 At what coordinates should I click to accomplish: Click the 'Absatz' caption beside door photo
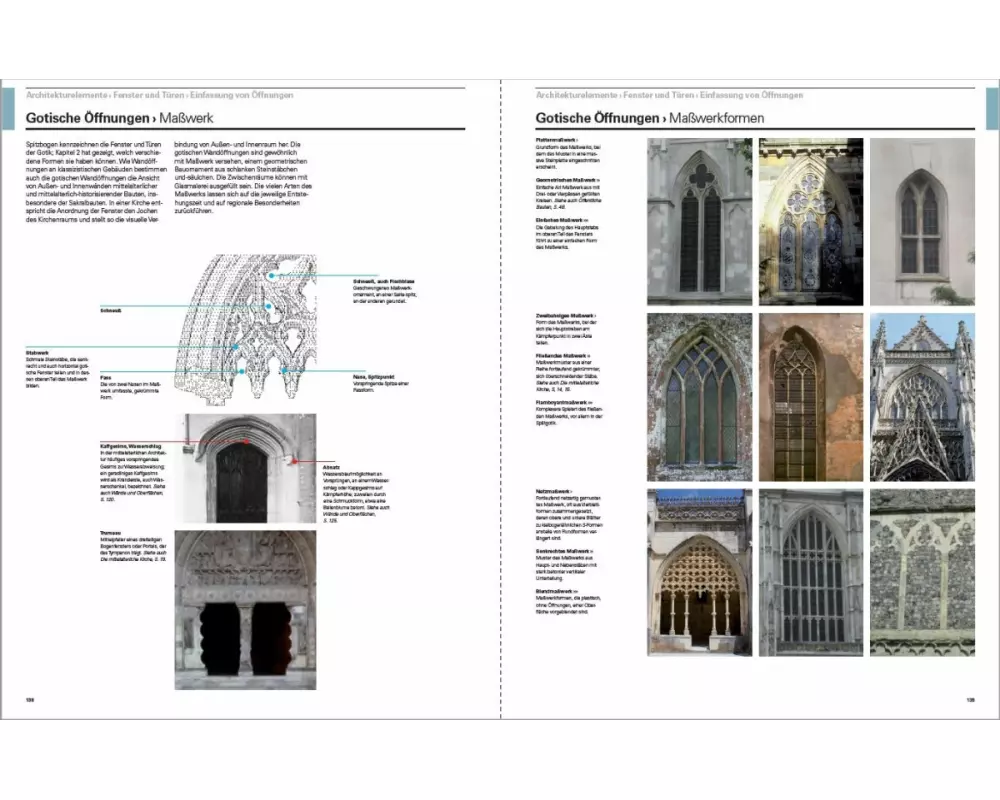coord(332,467)
